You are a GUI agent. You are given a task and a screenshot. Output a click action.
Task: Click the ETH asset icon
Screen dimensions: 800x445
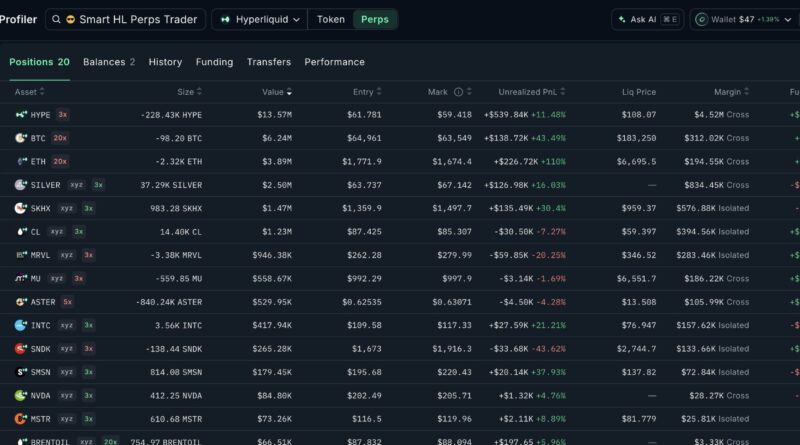22,161
